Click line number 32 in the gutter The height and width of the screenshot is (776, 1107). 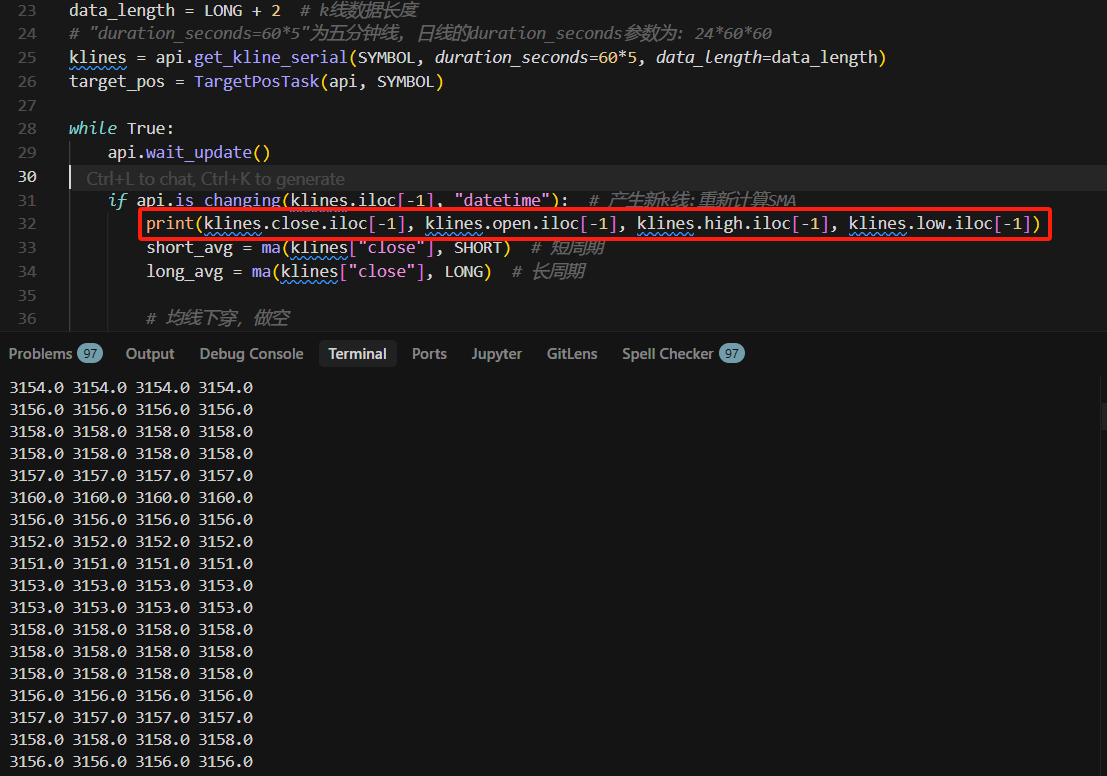[x=28, y=223]
